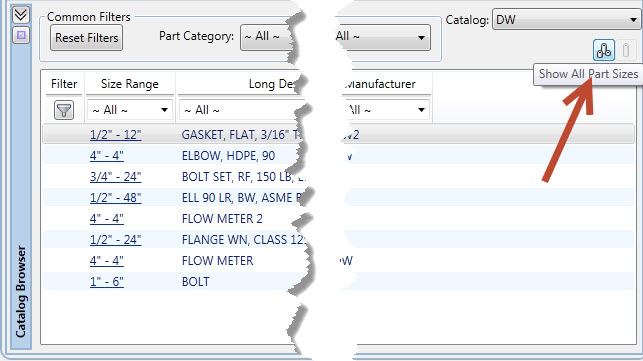This screenshot has height=361, width=643.
Task: Open the Size Range filter dropdown
Action: [x=130, y=110]
